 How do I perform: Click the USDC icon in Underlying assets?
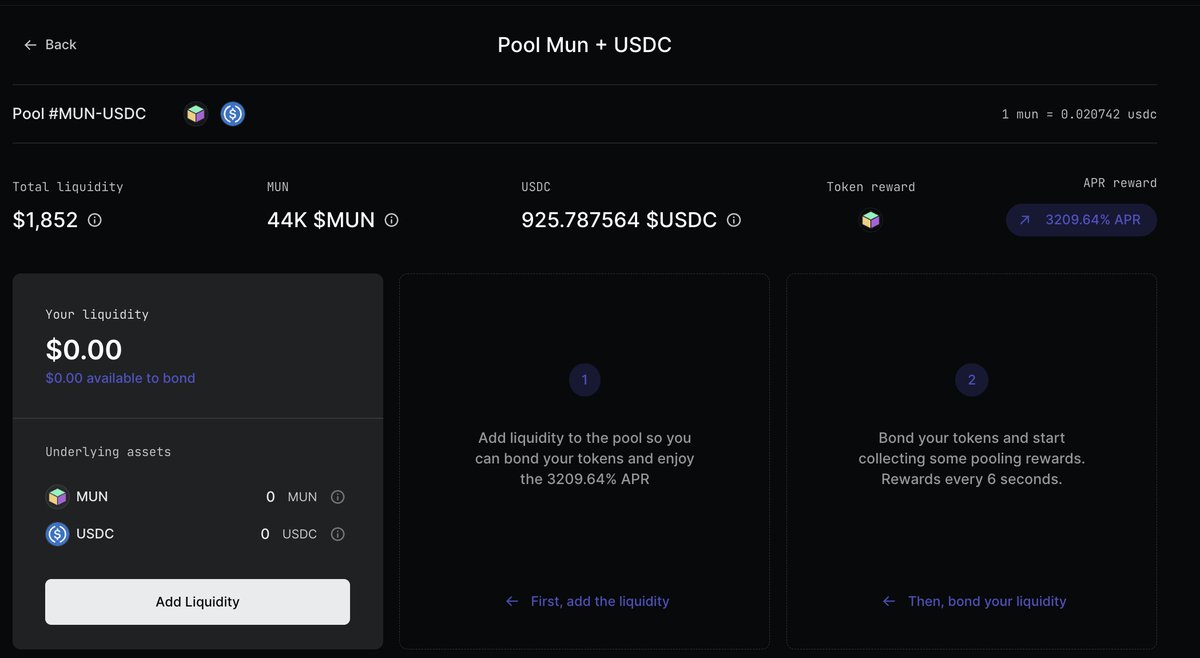coord(57,534)
